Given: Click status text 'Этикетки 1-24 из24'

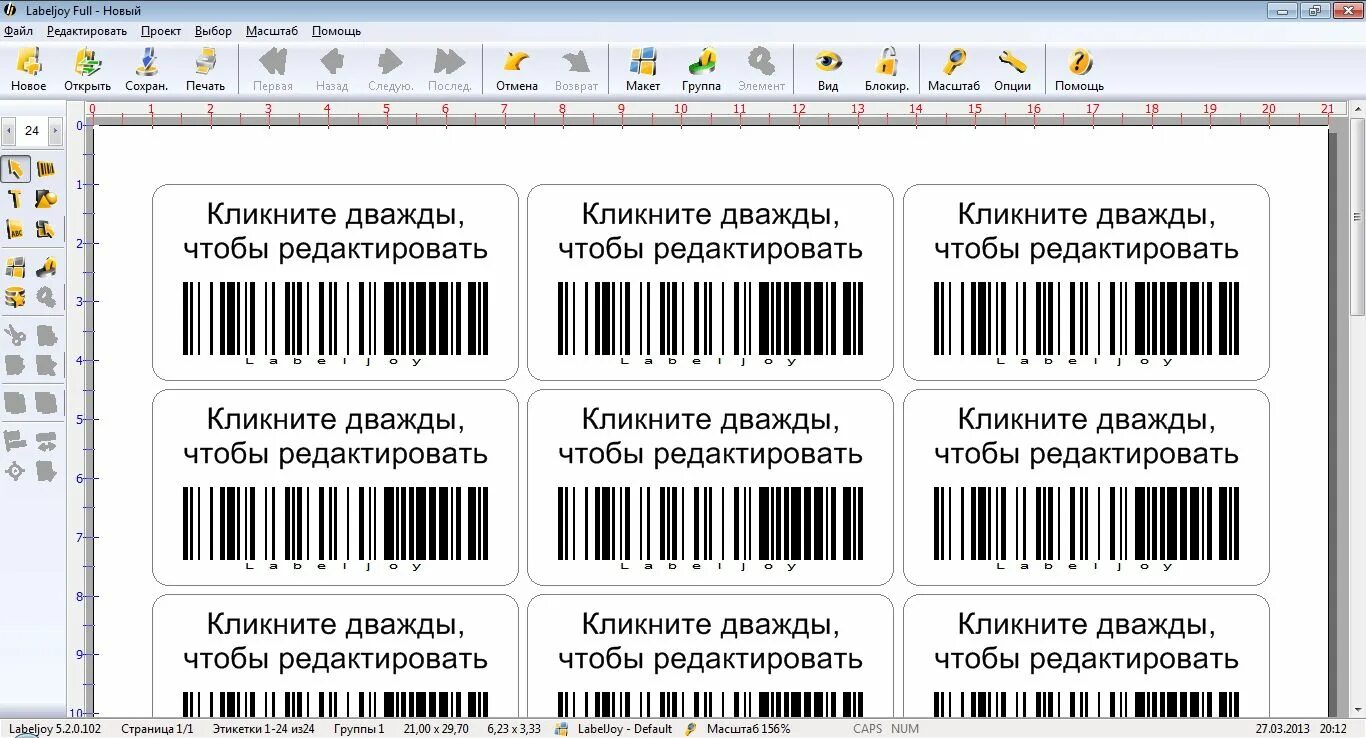Looking at the screenshot, I should (x=263, y=729).
